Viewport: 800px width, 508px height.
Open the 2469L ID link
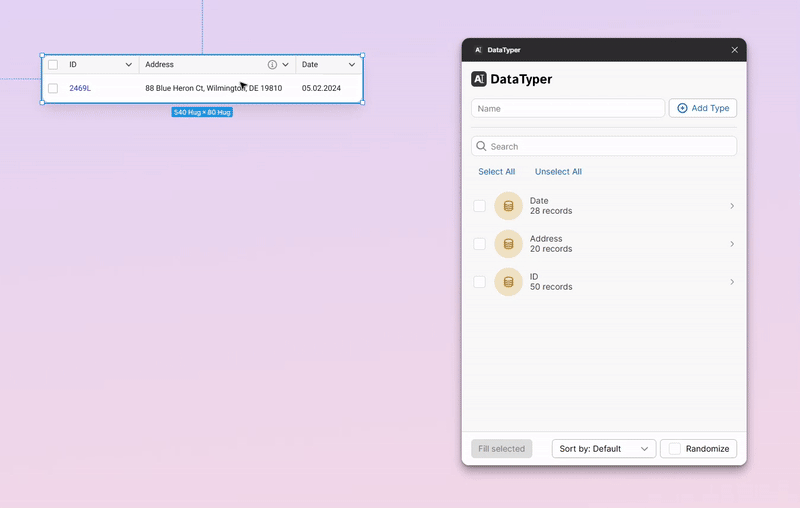point(80,88)
